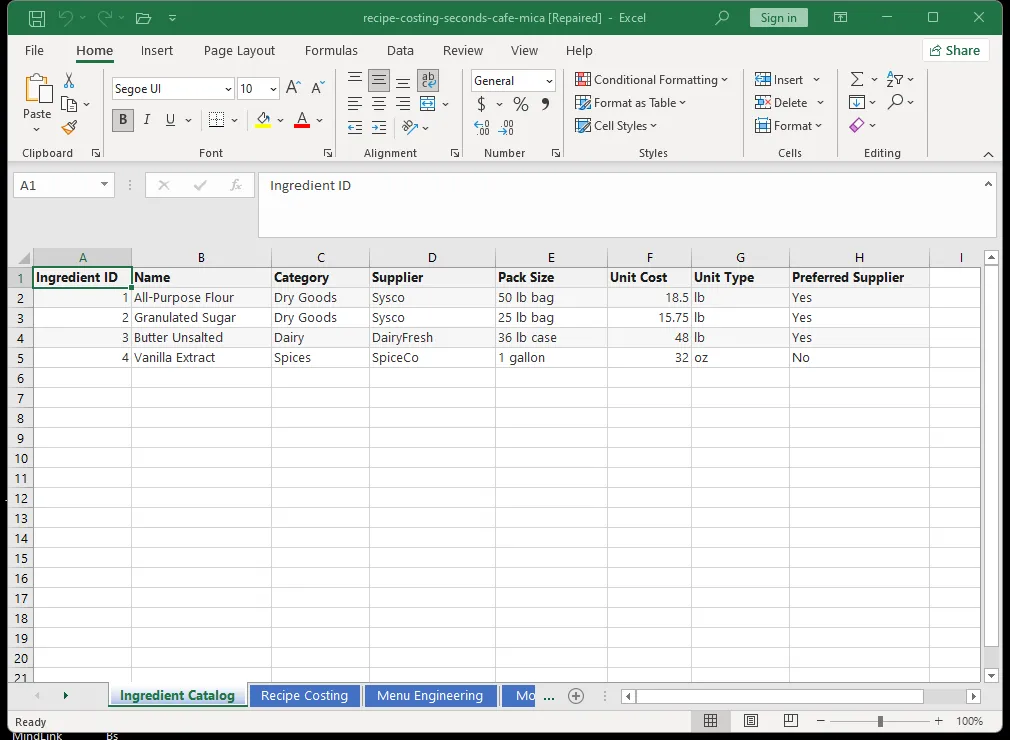Viewport: 1010px width, 740px height.
Task: Increase font size with the large A icon
Action: tap(293, 88)
